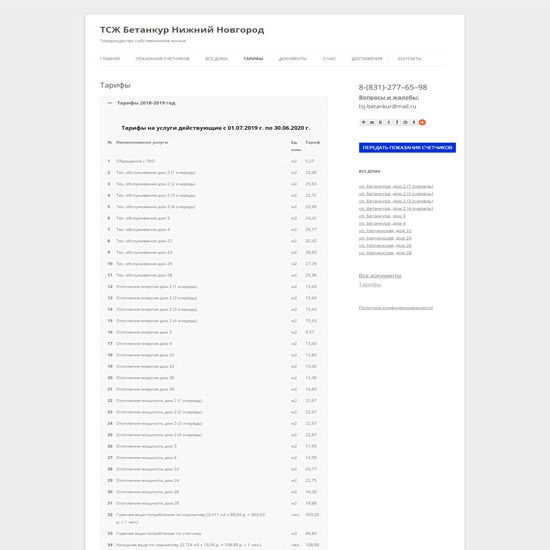The image size is (550, 550).
Task: Click the Facebook "f" share icon
Action: click(x=397, y=122)
